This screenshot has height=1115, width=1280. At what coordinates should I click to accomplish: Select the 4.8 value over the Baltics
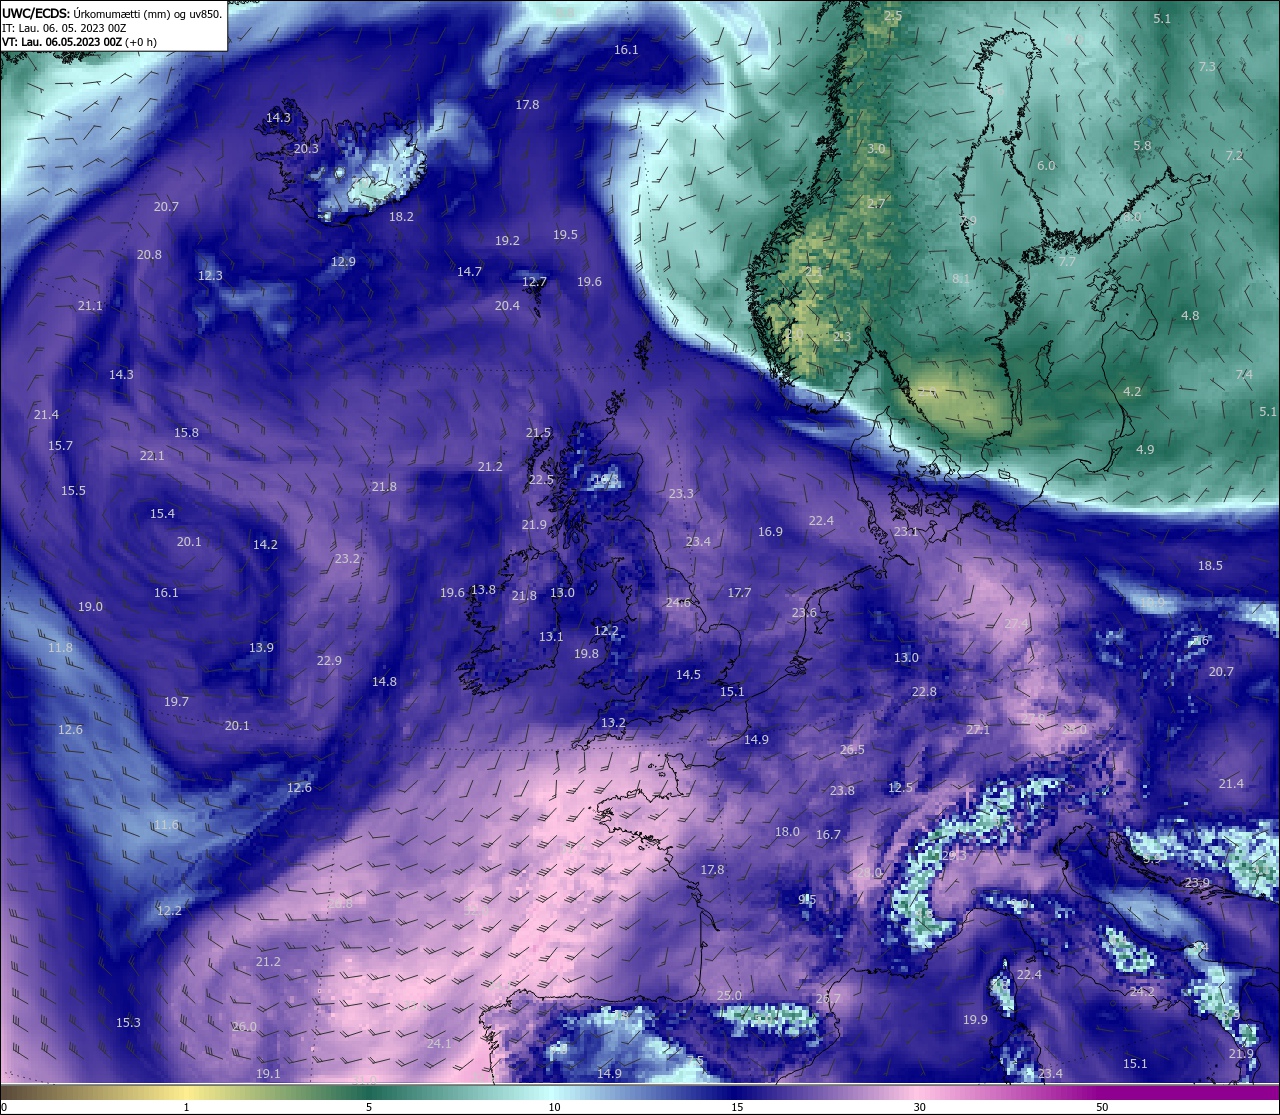point(1190,315)
